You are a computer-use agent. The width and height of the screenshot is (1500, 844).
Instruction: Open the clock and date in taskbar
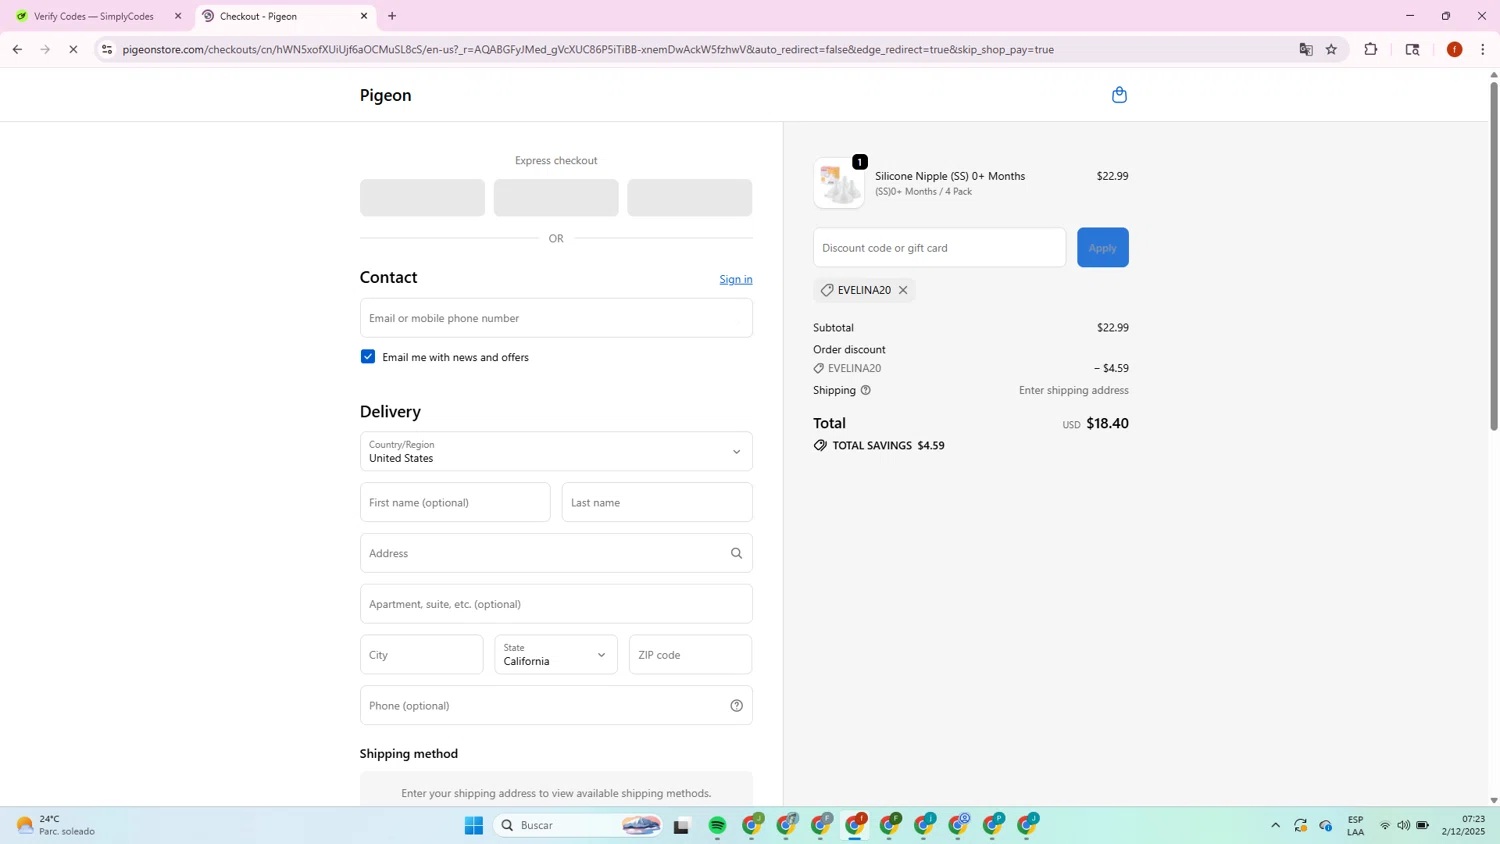(1463, 825)
